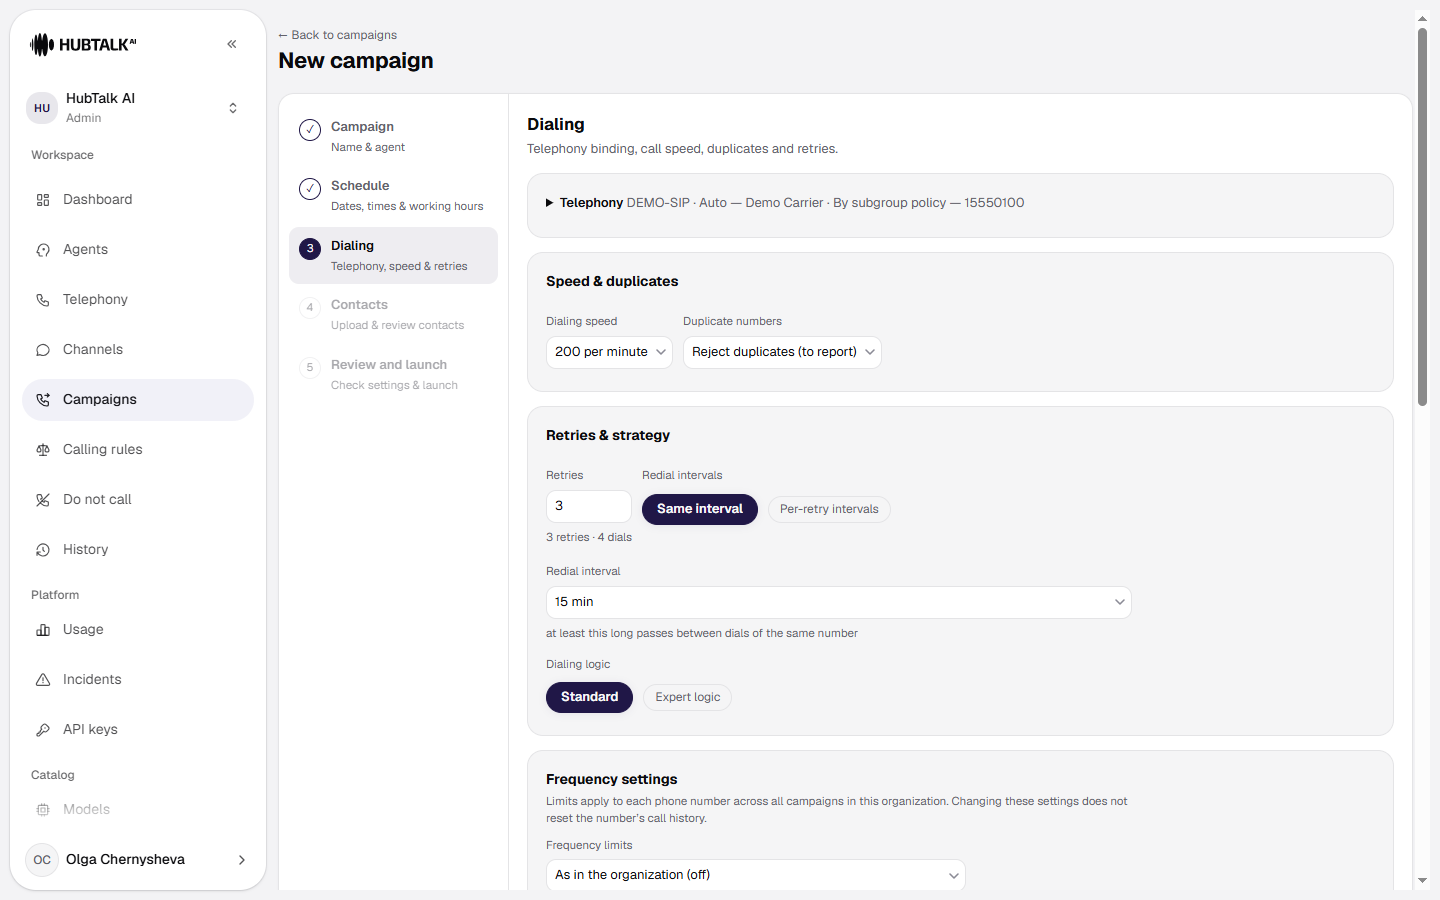1440x900 pixels.
Task: Open Models in the Catalog section
Action: [x=138, y=810]
